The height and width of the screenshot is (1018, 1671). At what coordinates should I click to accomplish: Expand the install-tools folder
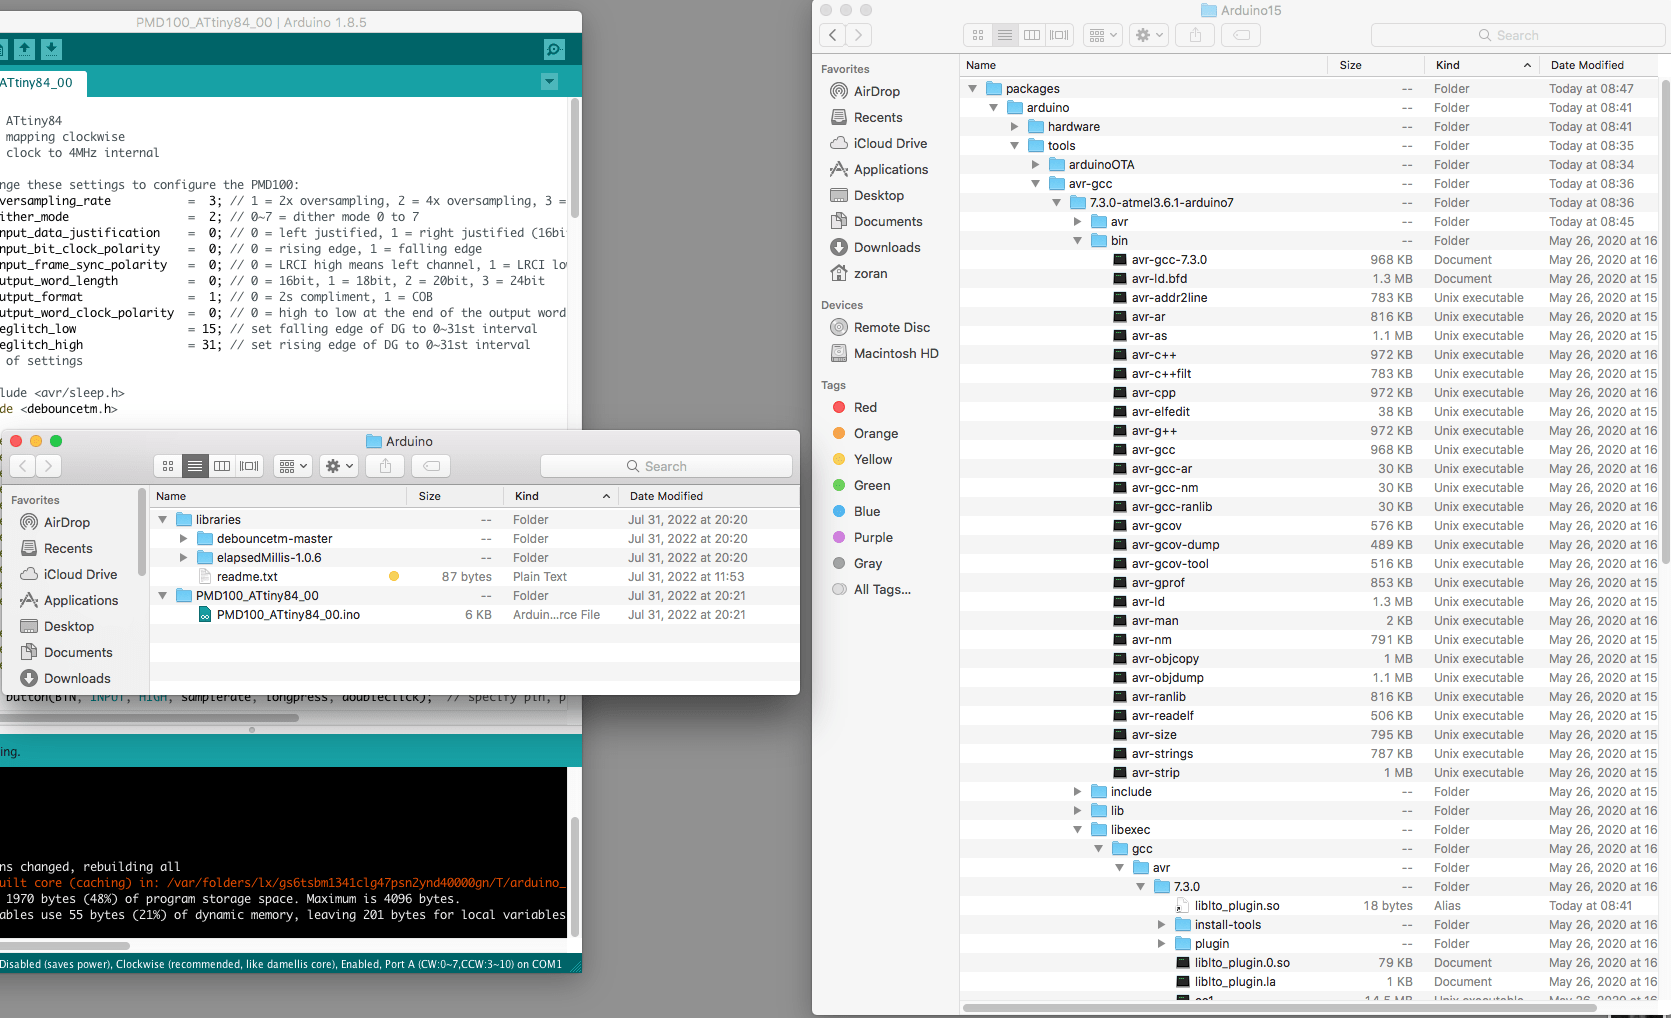tap(1161, 925)
